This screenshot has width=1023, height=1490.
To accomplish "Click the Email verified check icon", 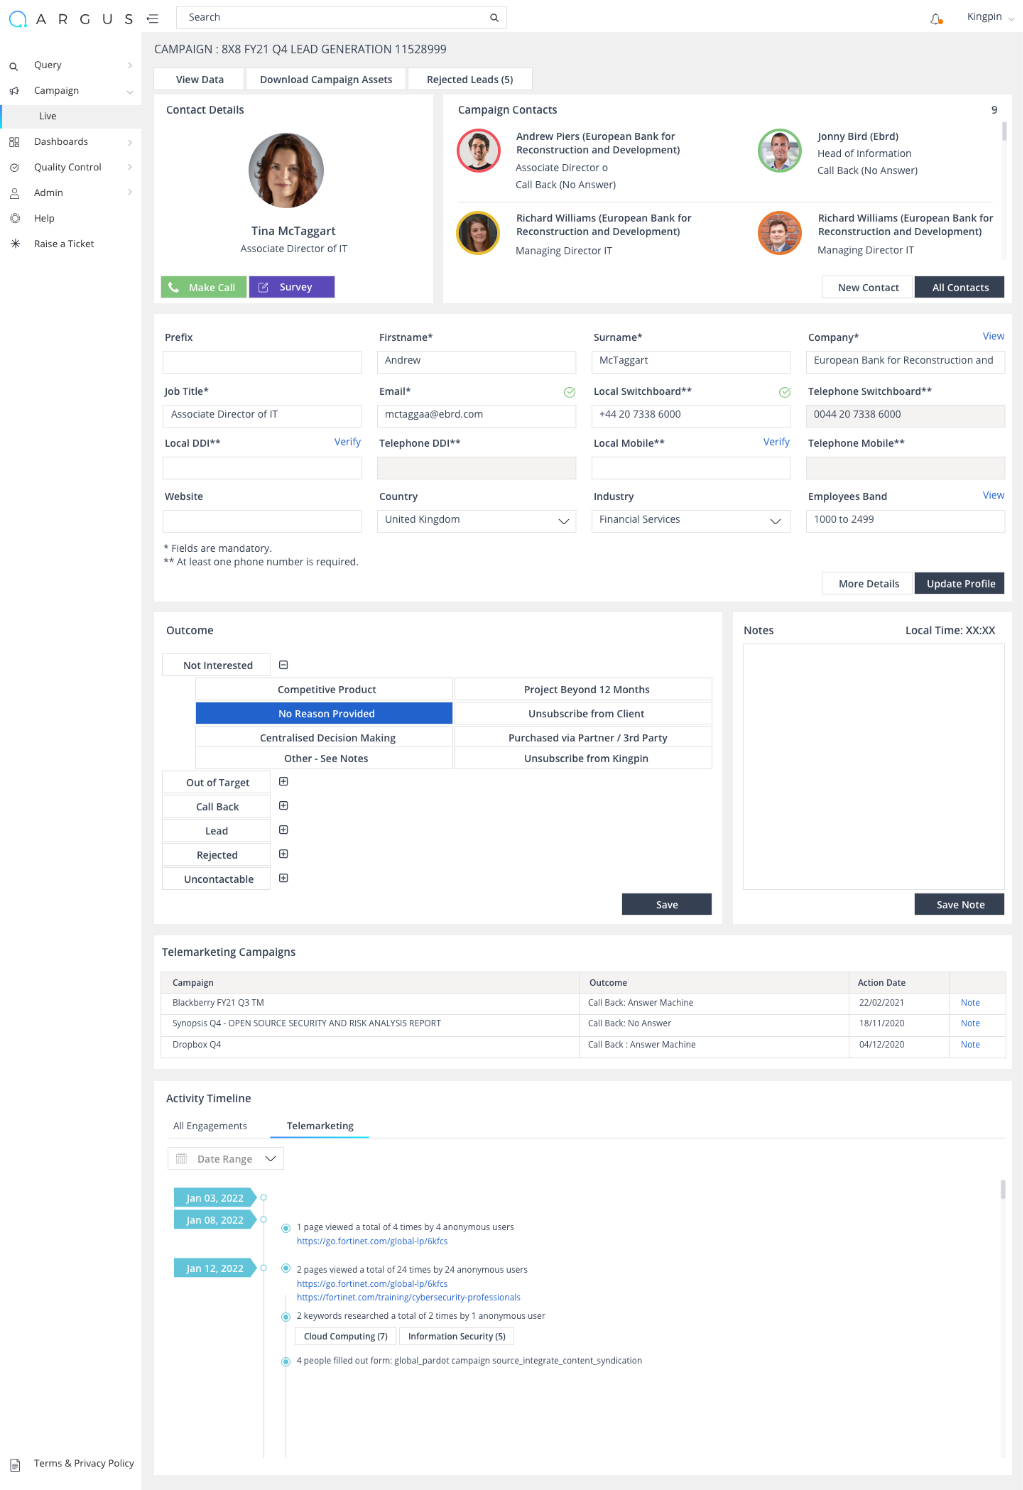I will [569, 392].
